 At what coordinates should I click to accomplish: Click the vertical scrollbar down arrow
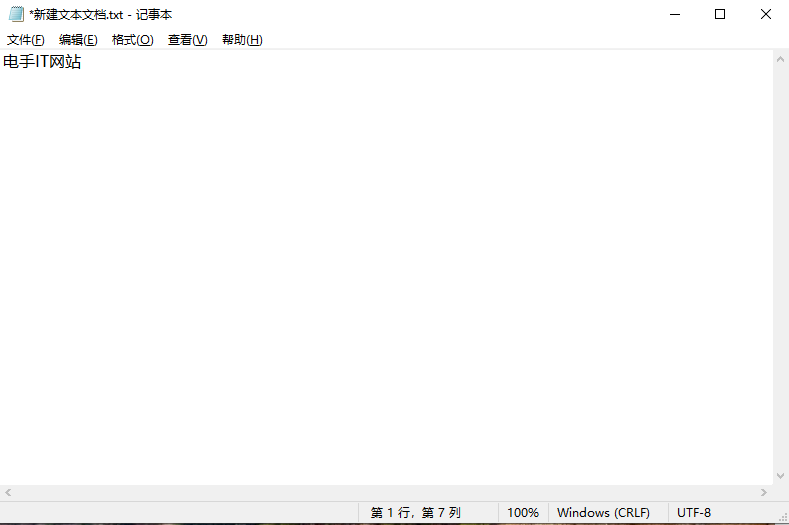click(x=781, y=476)
